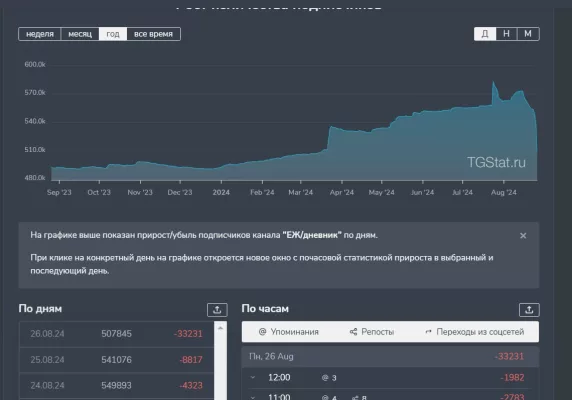Click the share icon next to Репосты
Viewport: 572px width, 400px height.
click(x=353, y=332)
